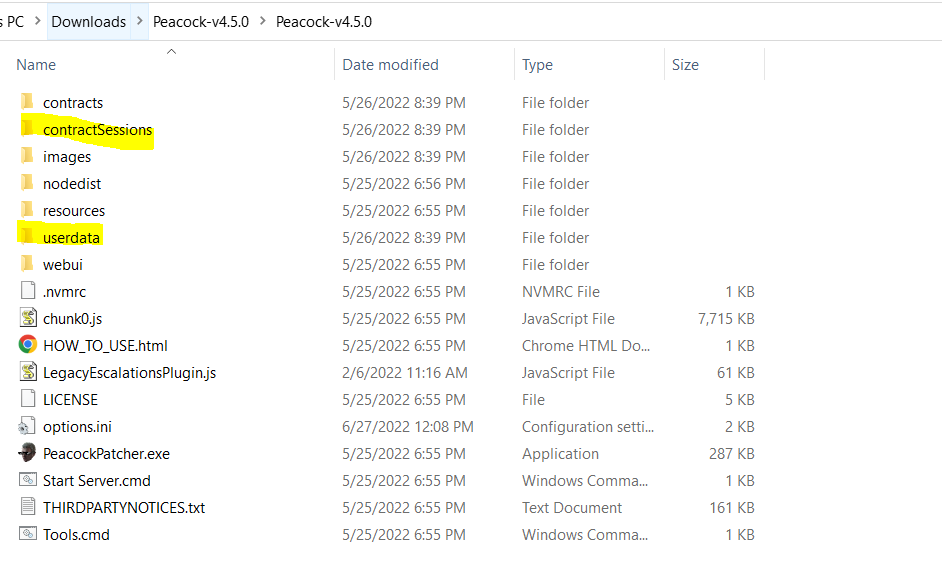
Task: Select the Chrome icon beside HOW_TO_USE.html
Action: pyautogui.click(x=27, y=345)
